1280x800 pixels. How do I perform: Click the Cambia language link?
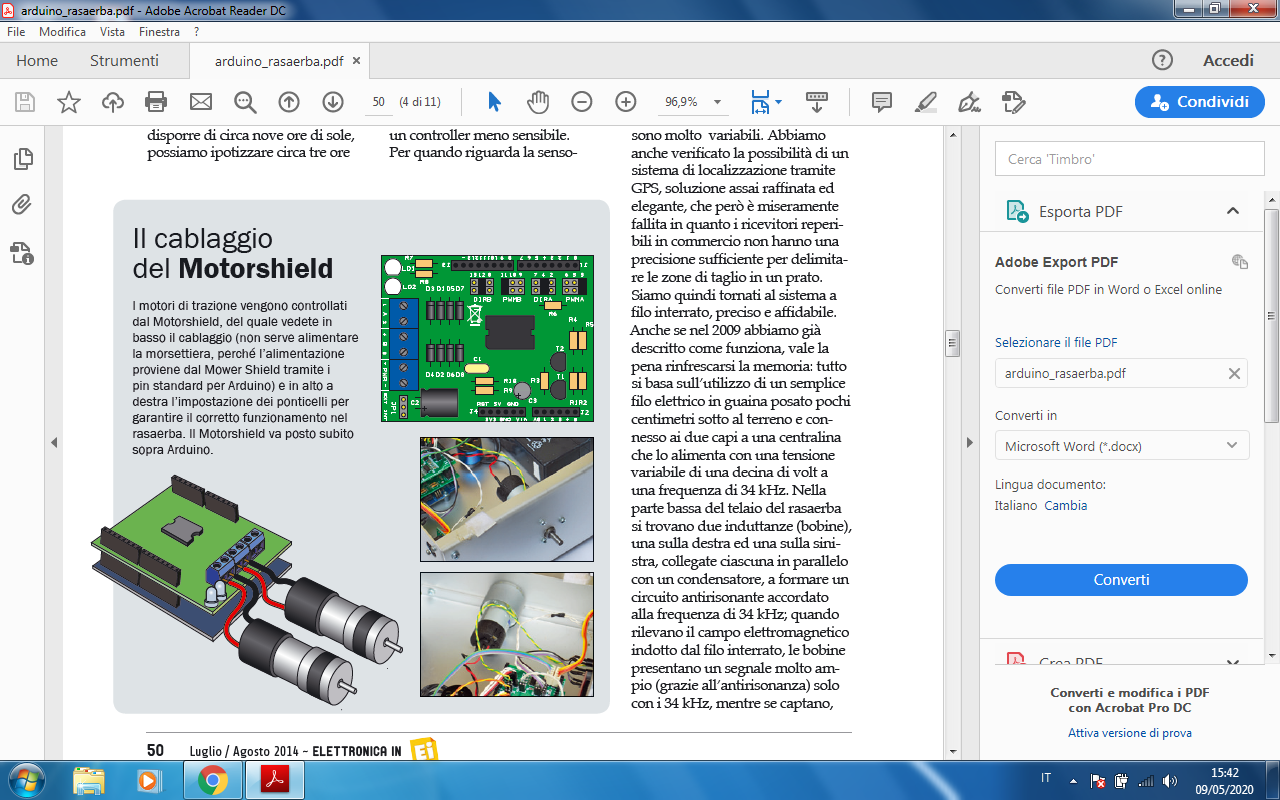click(x=1066, y=505)
